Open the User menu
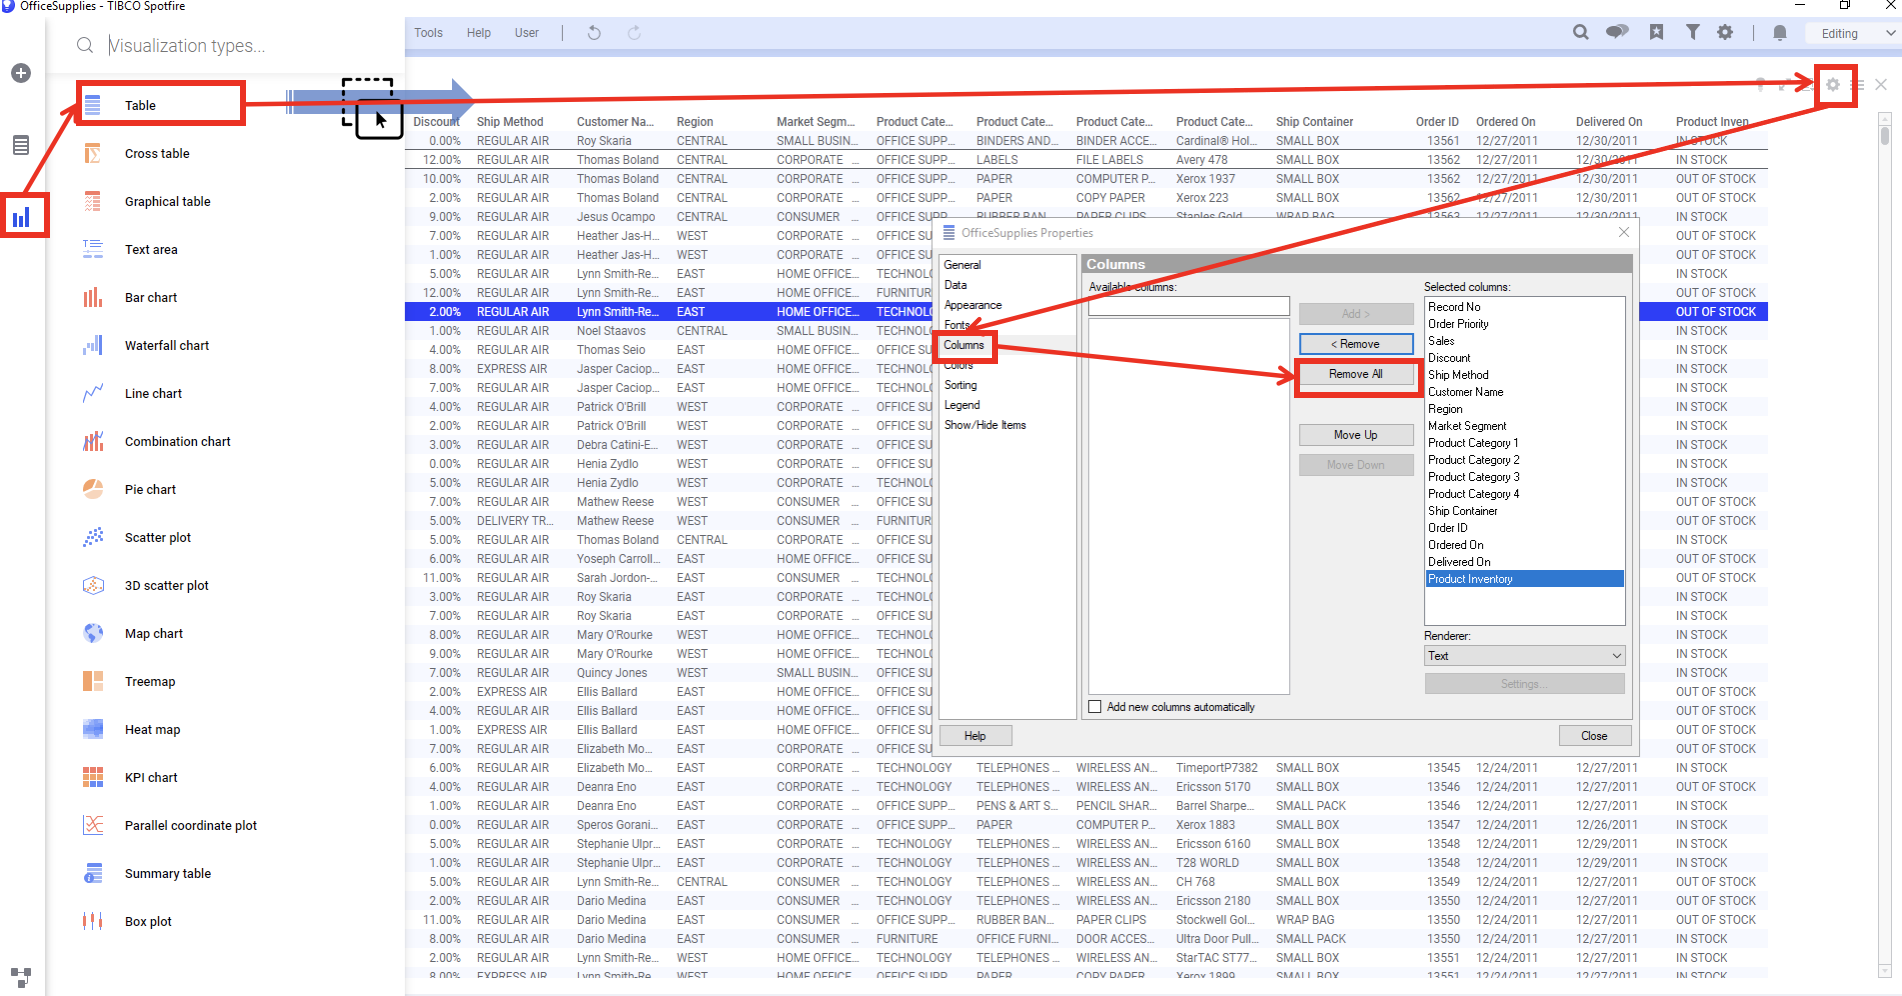 pyautogui.click(x=526, y=33)
